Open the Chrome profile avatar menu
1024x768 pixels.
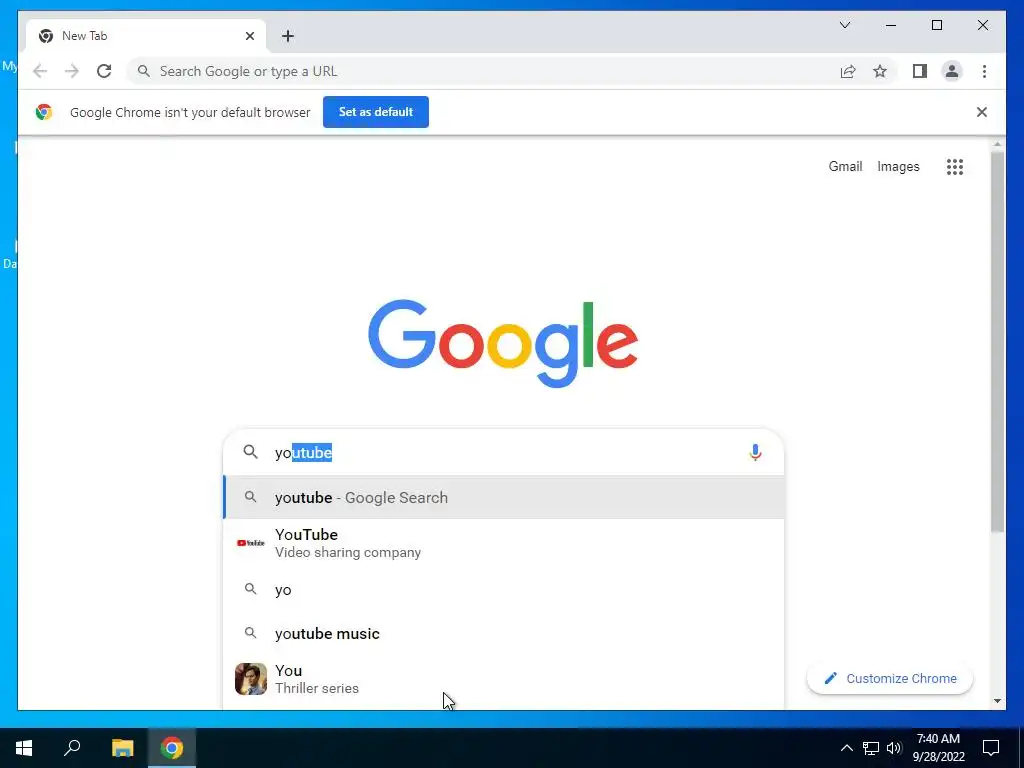(952, 71)
